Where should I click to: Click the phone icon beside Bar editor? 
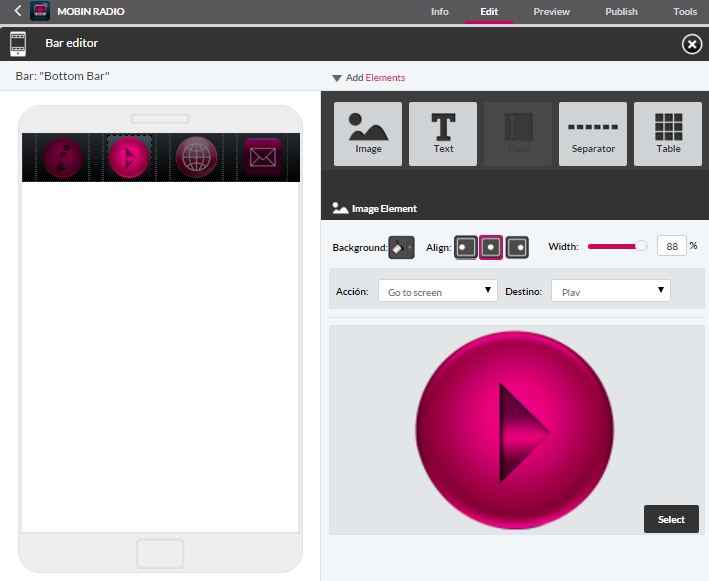pyautogui.click(x=18, y=44)
